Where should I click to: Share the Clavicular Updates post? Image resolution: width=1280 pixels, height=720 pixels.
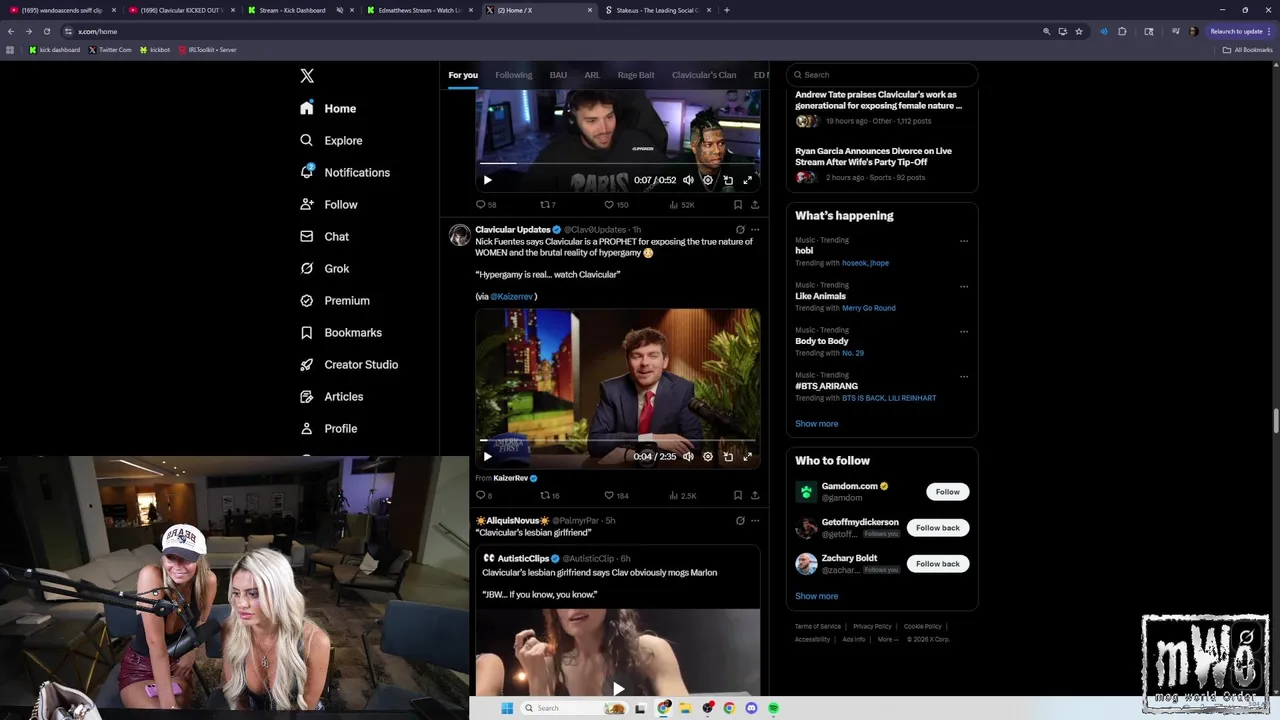click(755, 495)
